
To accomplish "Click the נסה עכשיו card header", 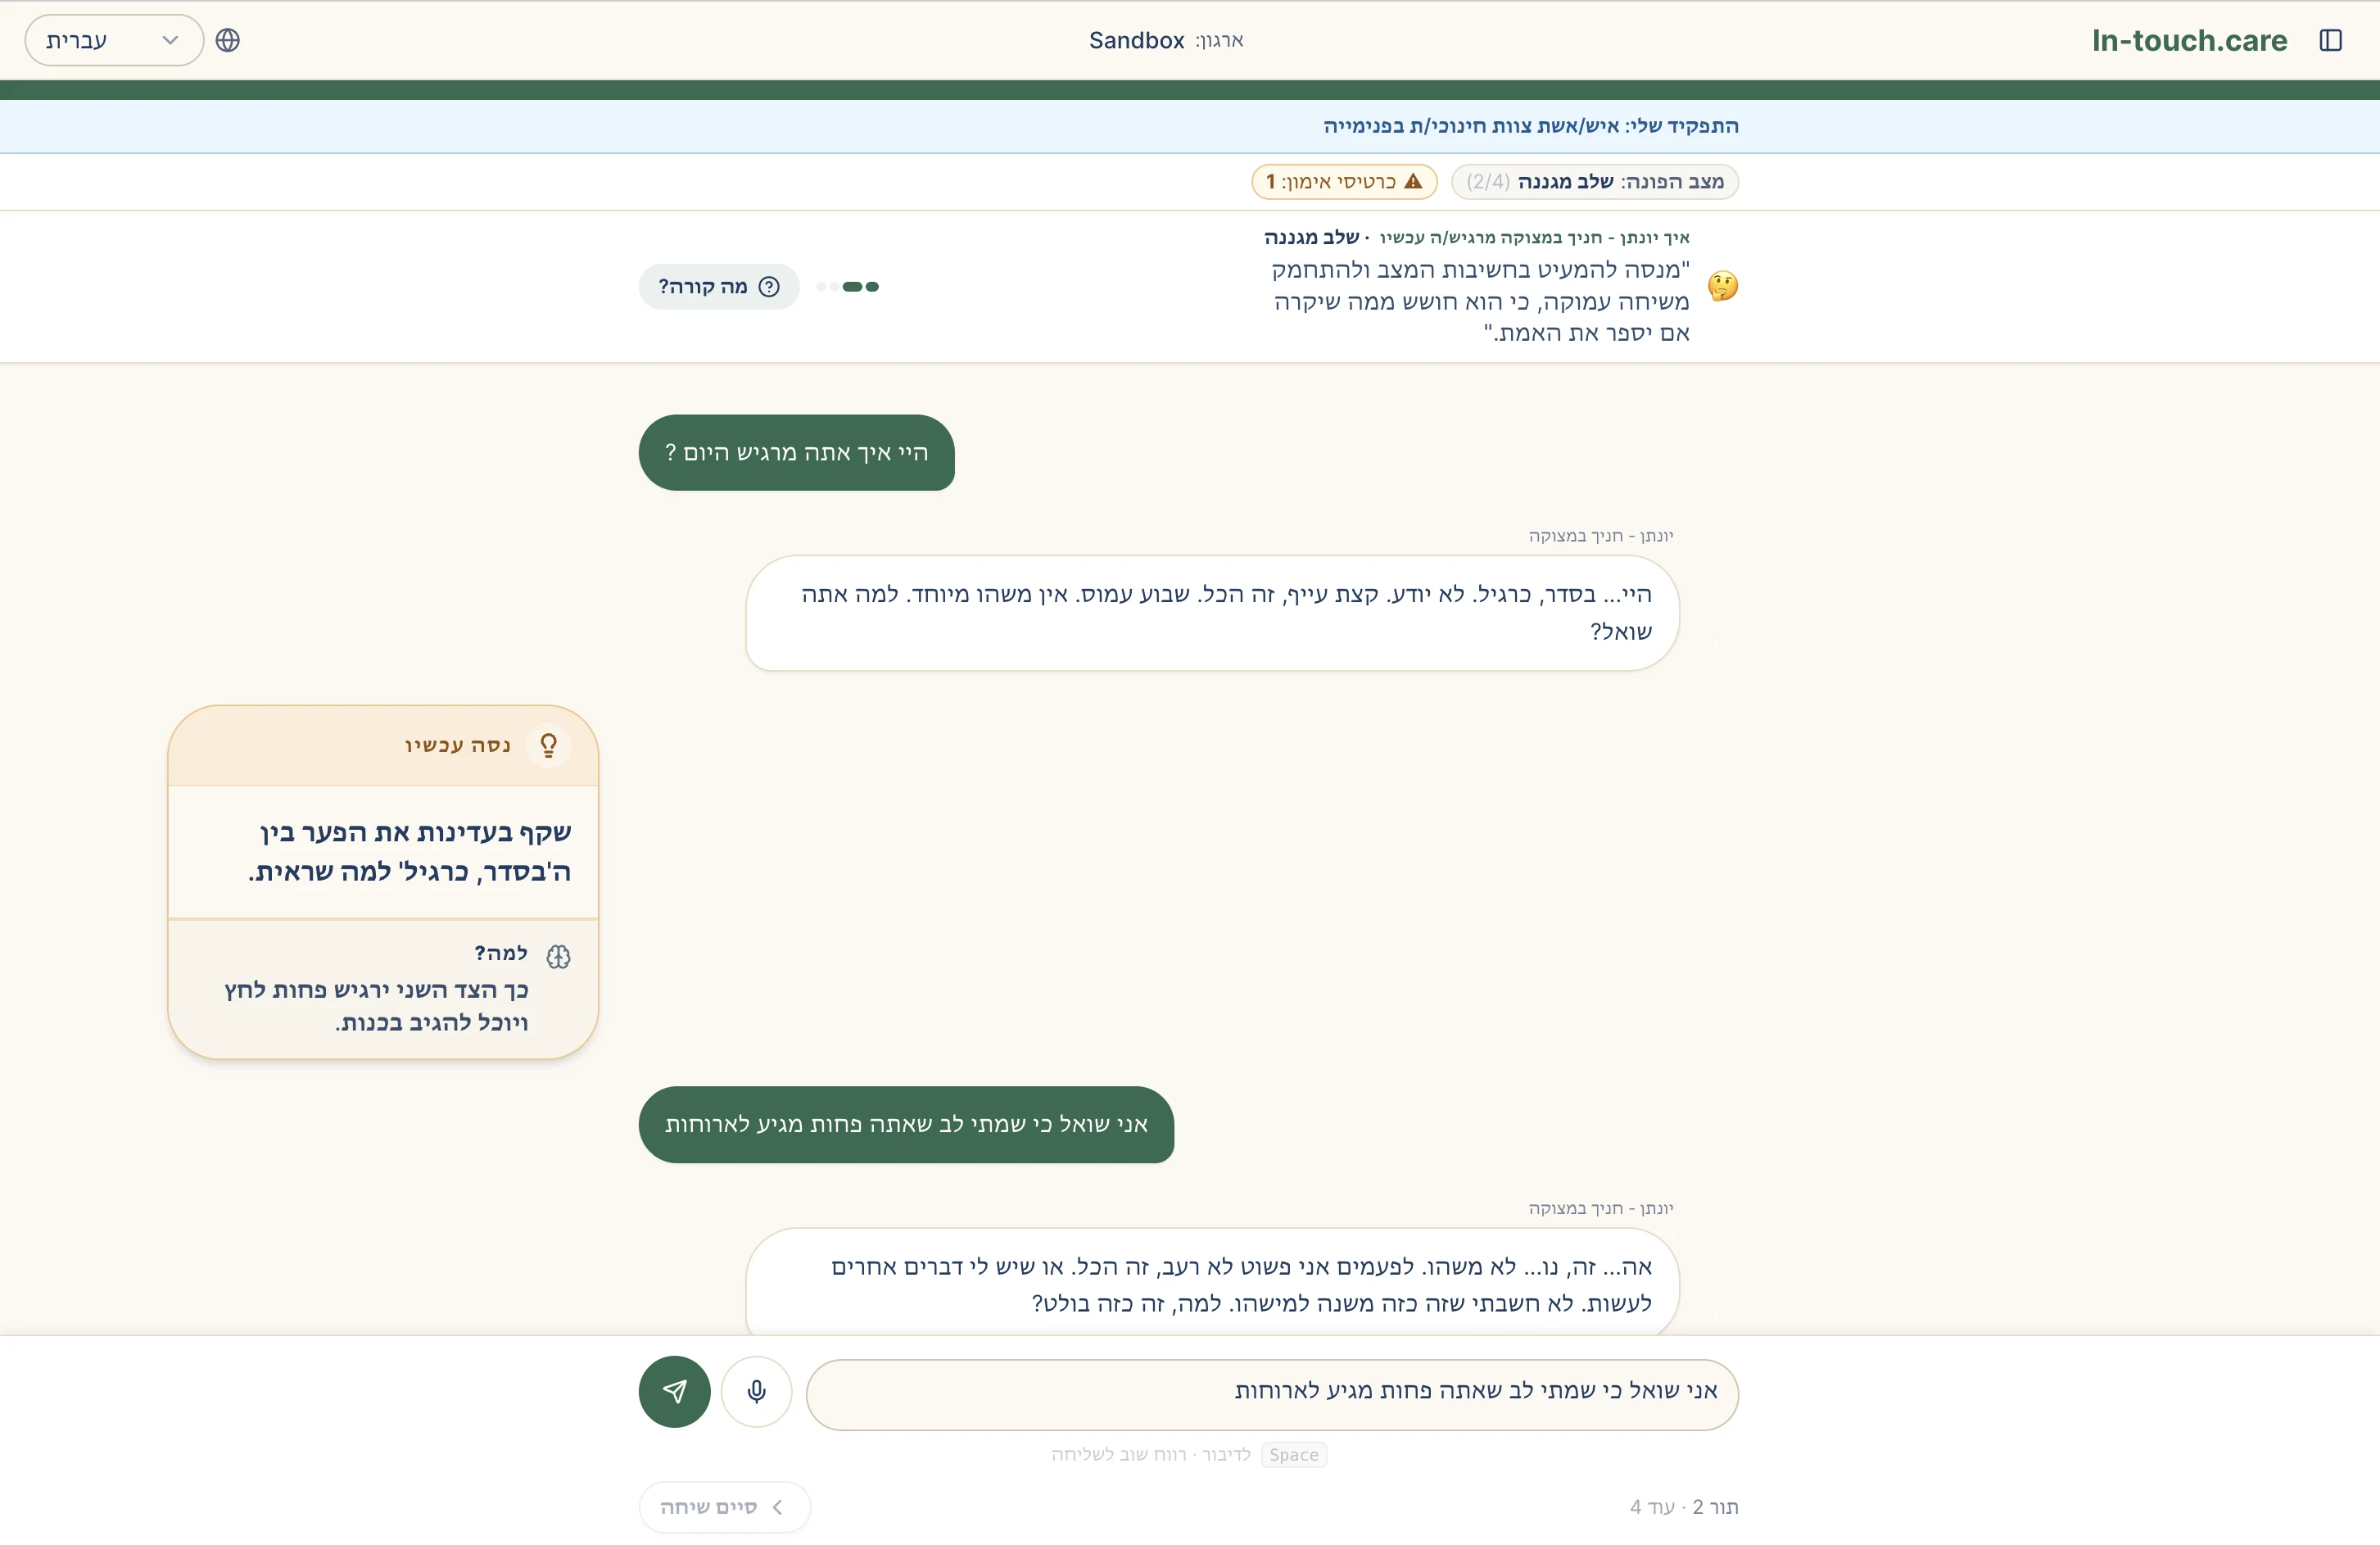I will [383, 746].
